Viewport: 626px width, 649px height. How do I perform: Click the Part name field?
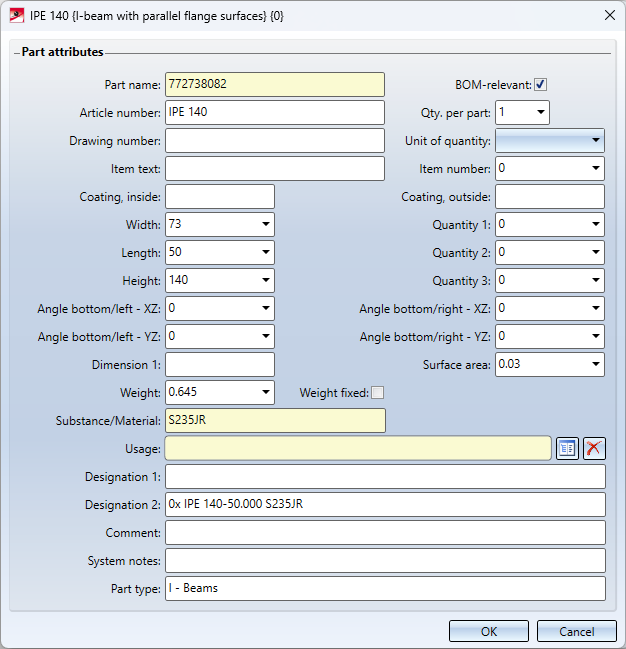click(x=274, y=85)
